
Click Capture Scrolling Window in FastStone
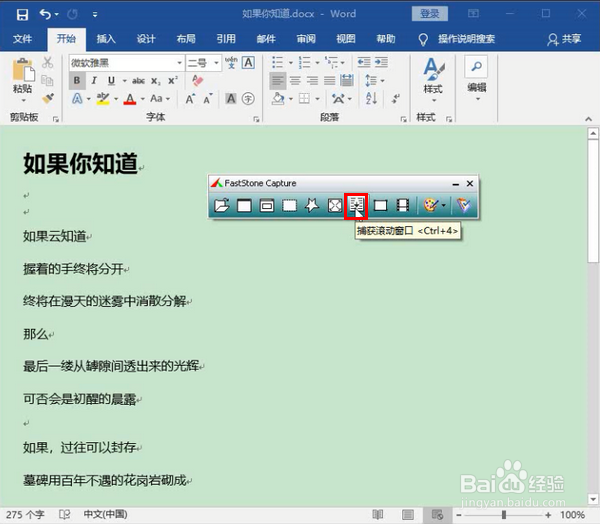[x=356, y=206]
